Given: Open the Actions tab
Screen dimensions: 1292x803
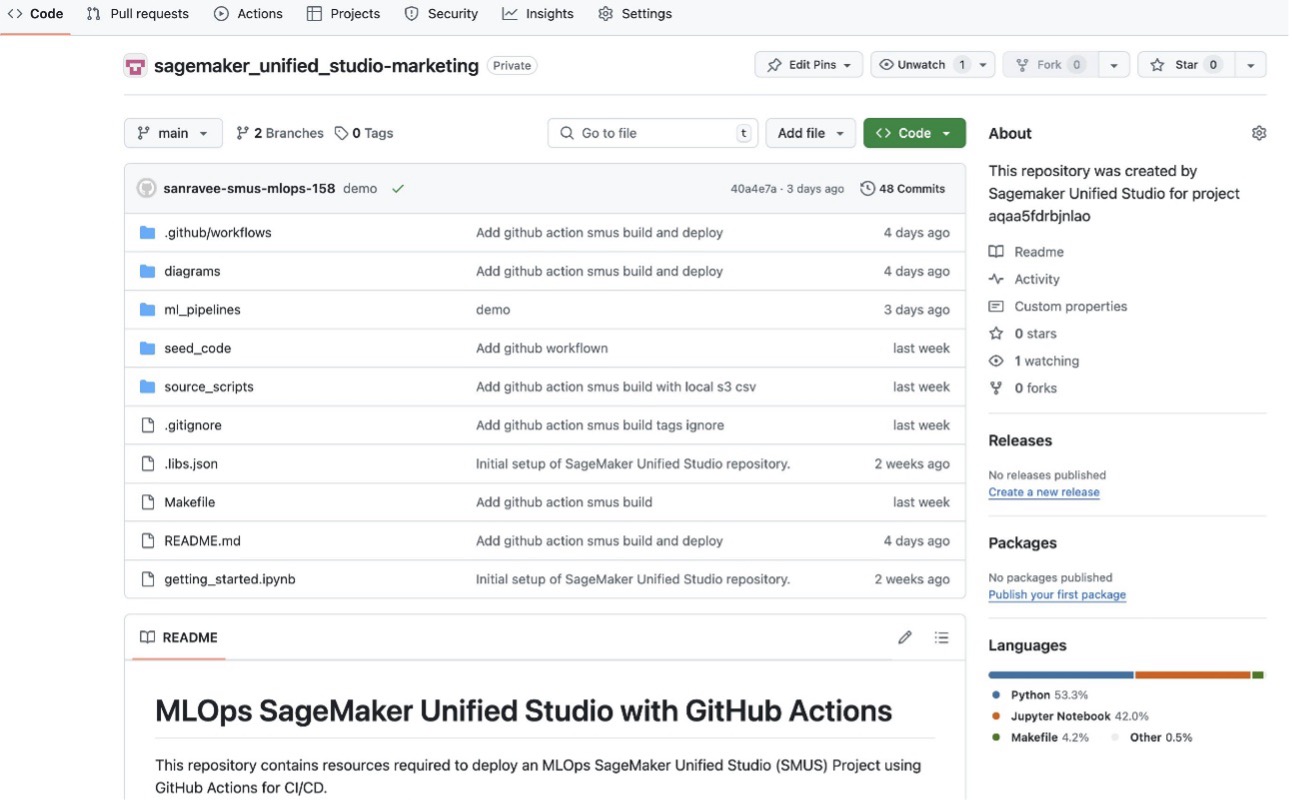Looking at the screenshot, I should coord(248,14).
